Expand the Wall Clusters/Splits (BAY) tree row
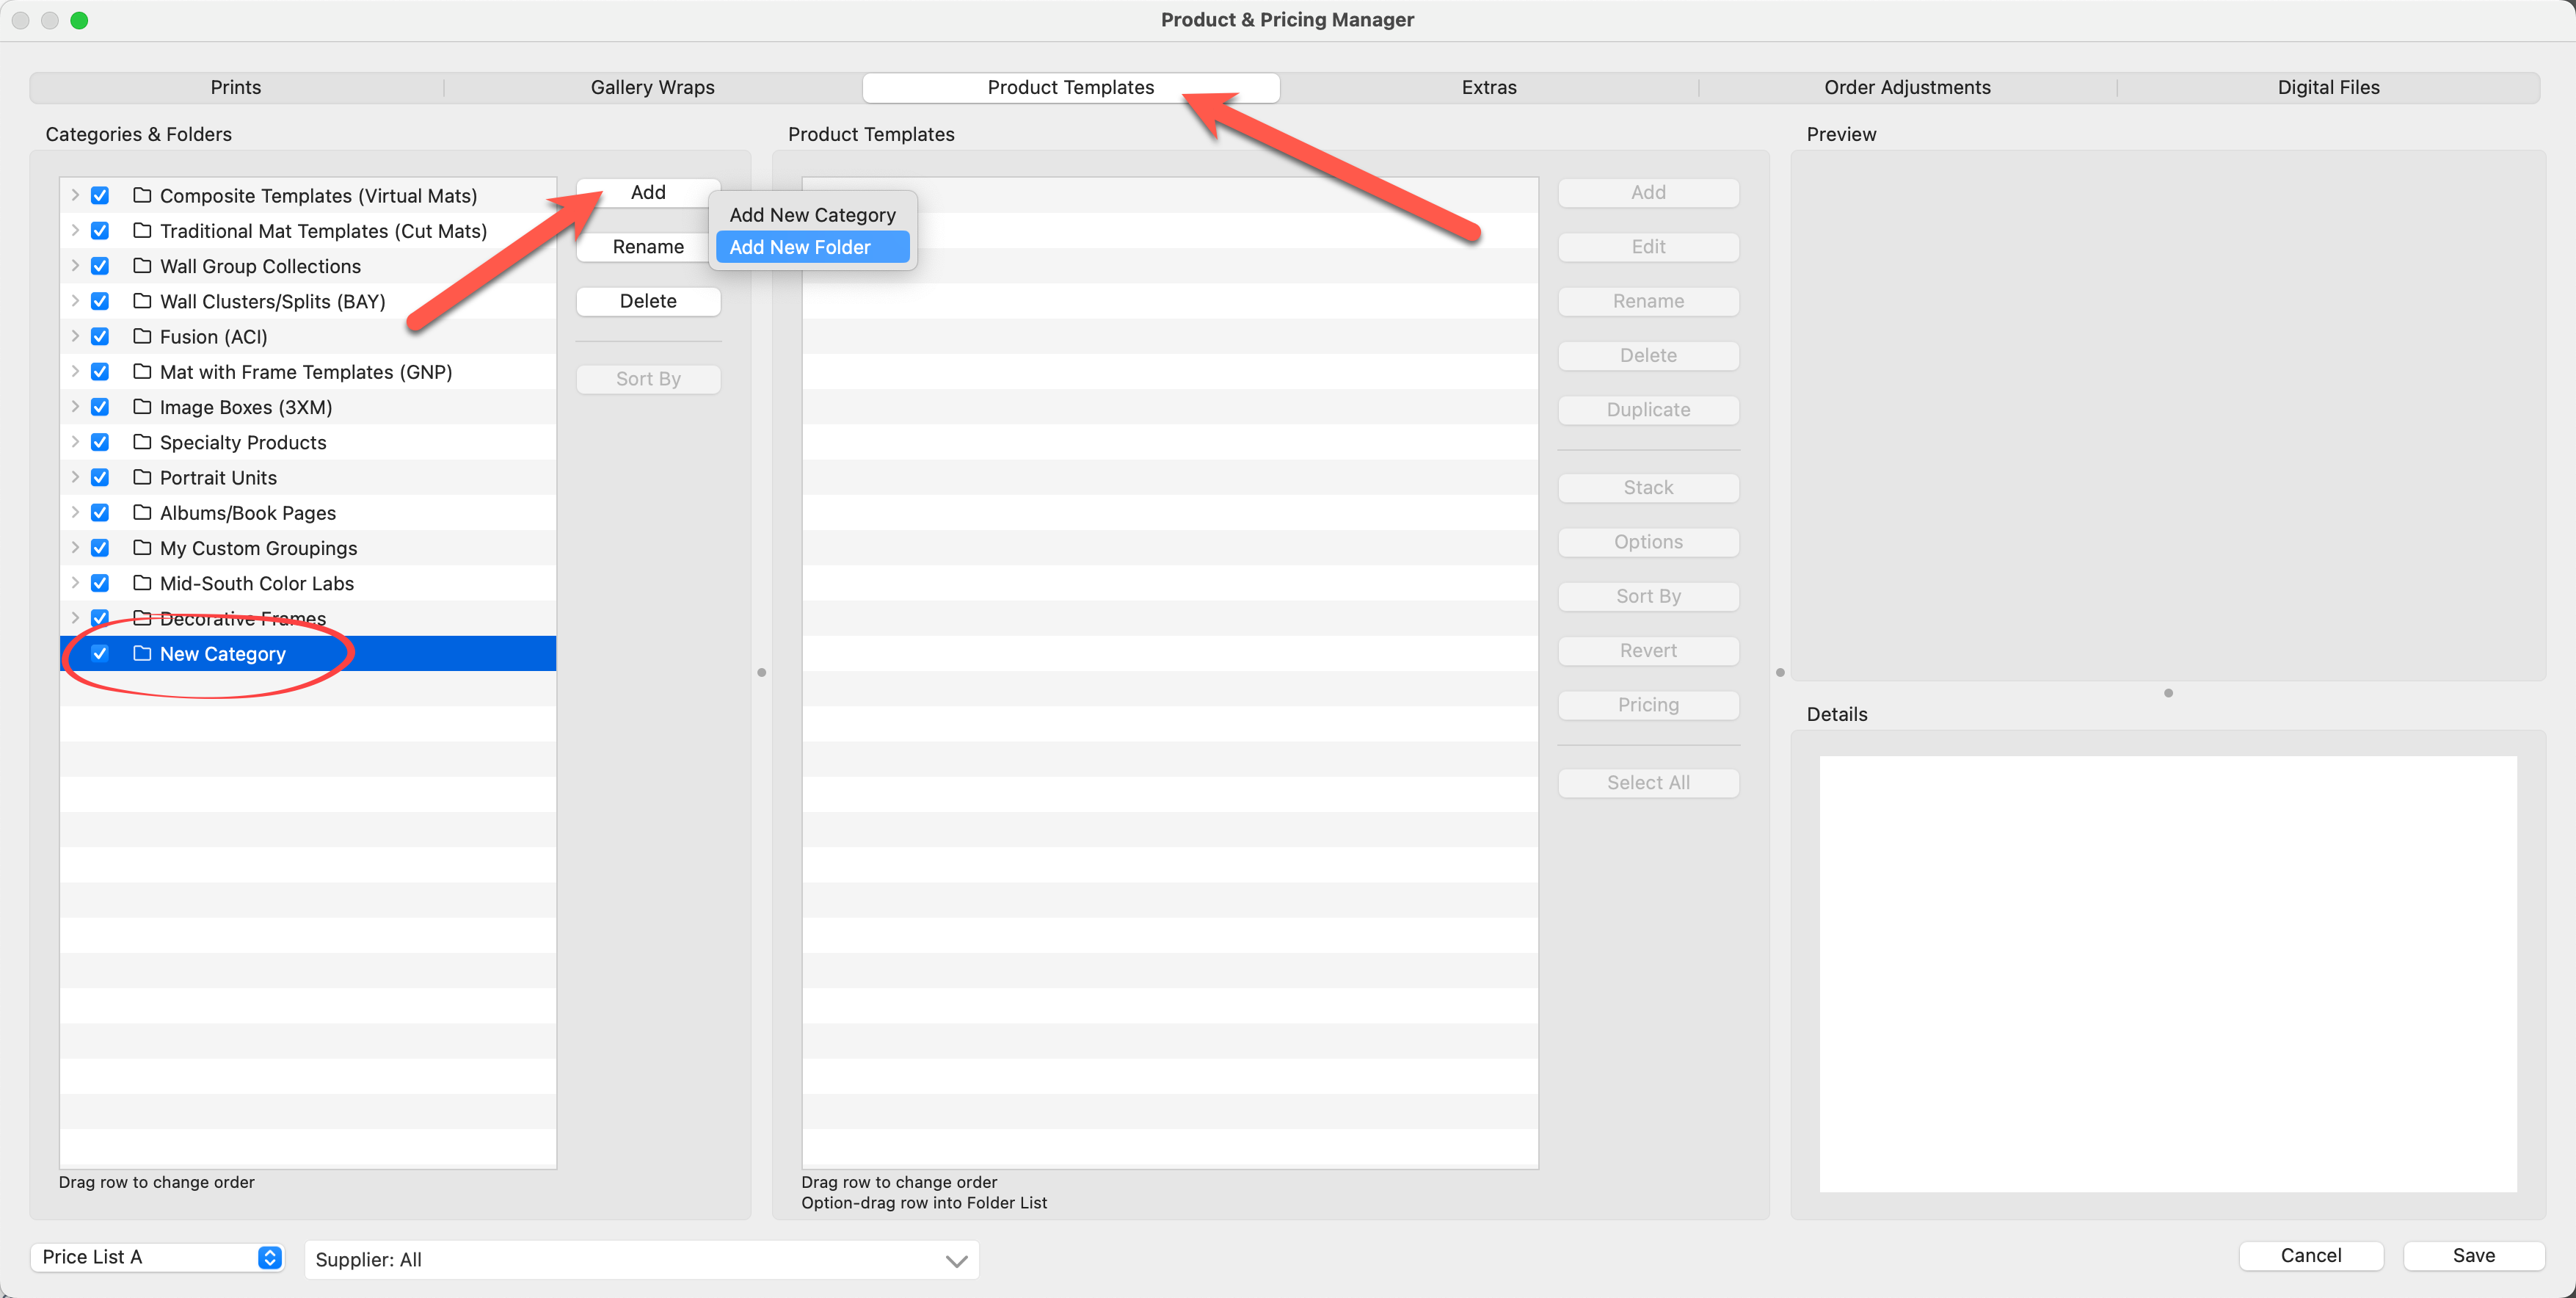This screenshot has width=2576, height=1298. pos(75,301)
